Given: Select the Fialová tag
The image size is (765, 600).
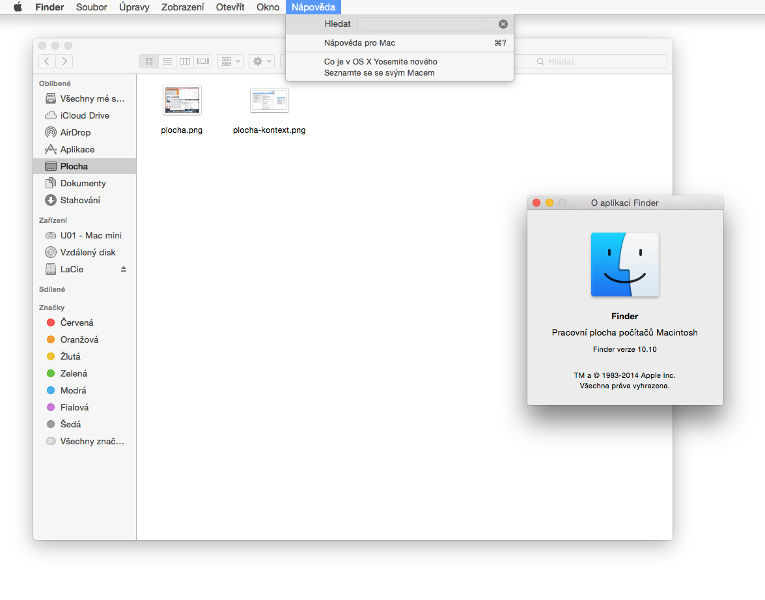Looking at the screenshot, I should (84, 407).
